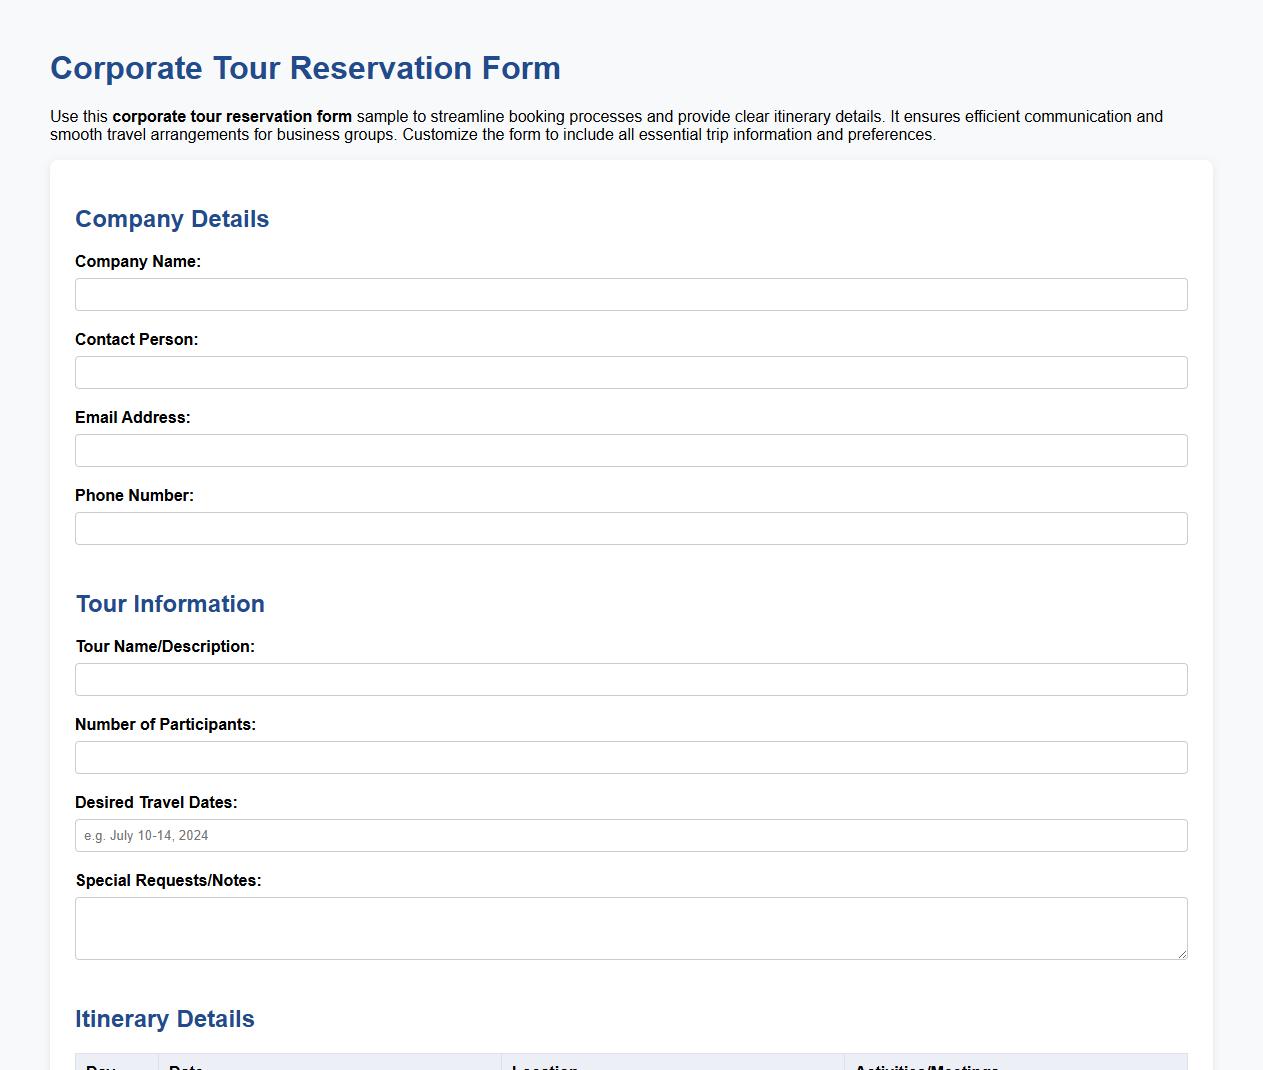
Task: Click the Day column header
Action: 98,1066
